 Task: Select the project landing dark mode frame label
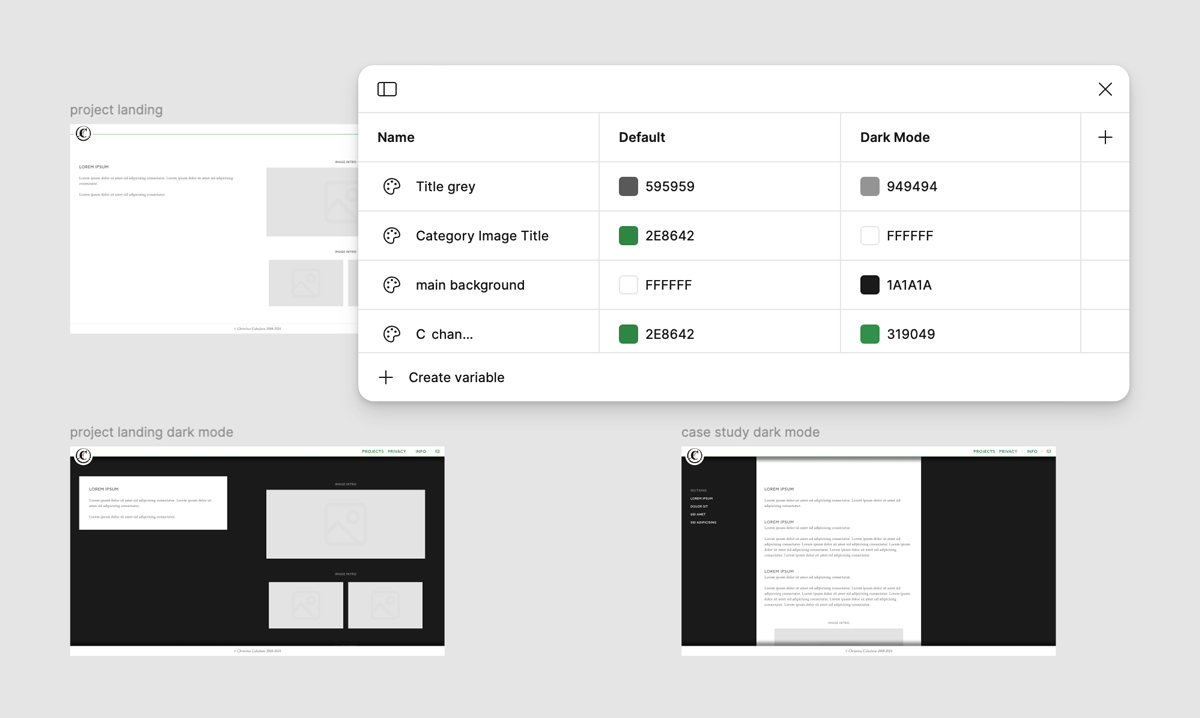point(151,431)
